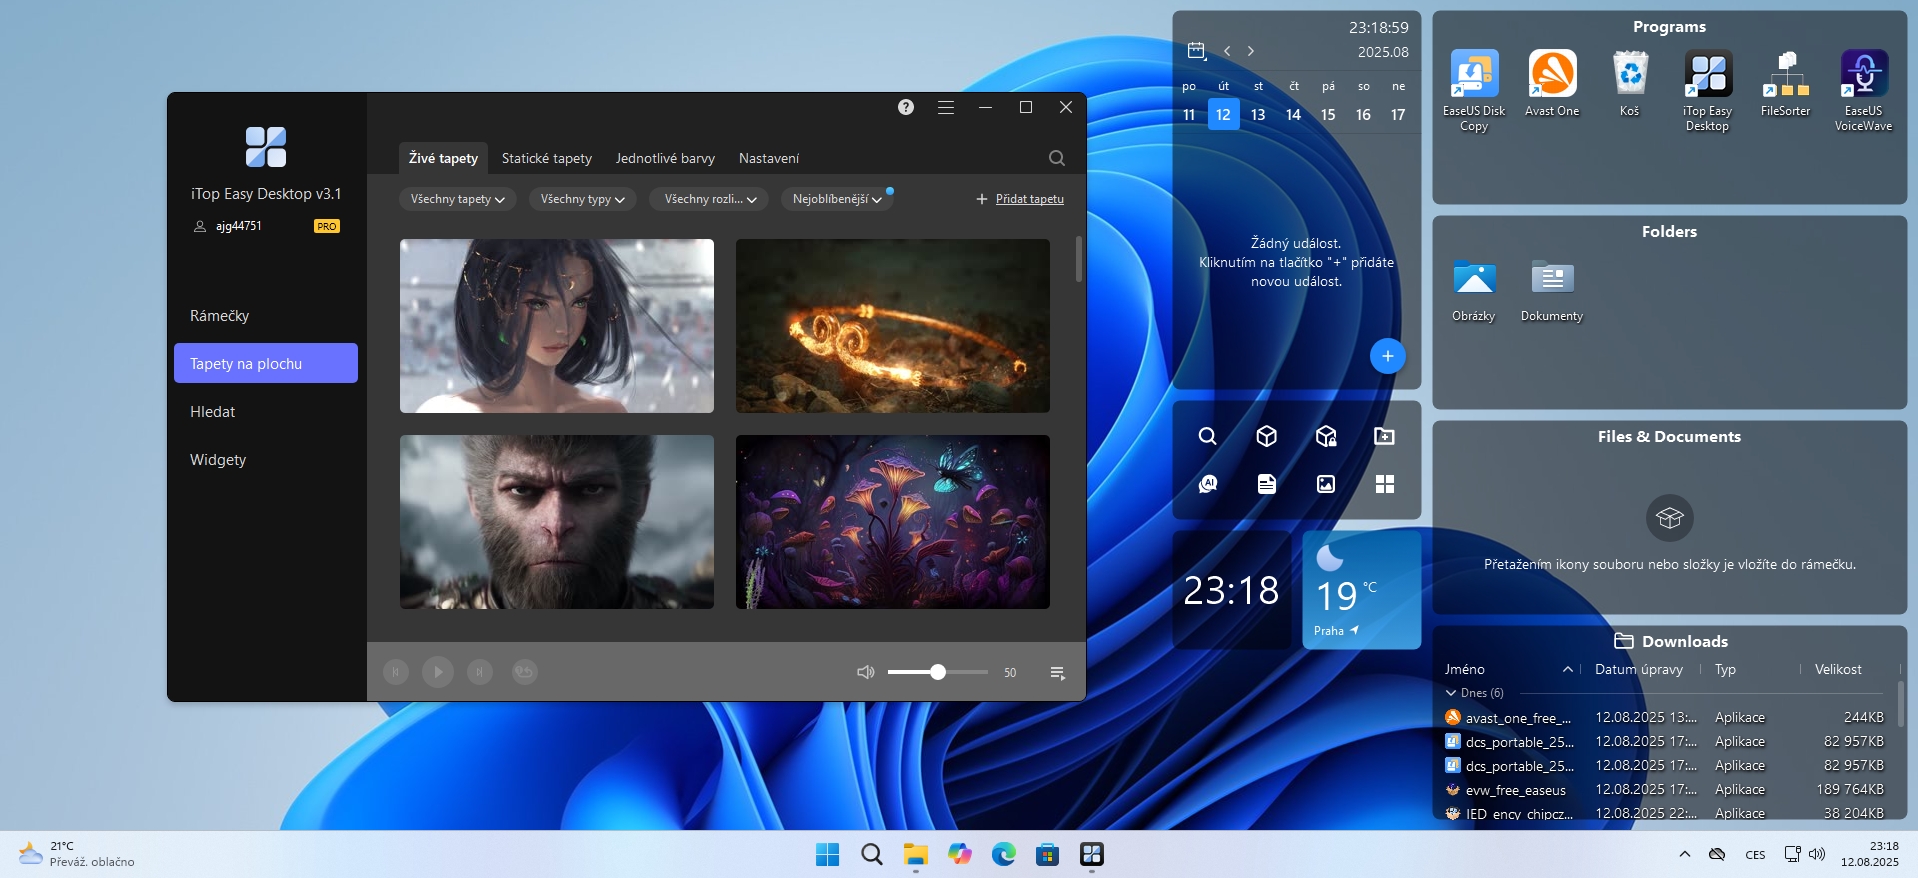Open FileSorter shortcut
This screenshot has height=878, width=1918.
click(x=1786, y=84)
